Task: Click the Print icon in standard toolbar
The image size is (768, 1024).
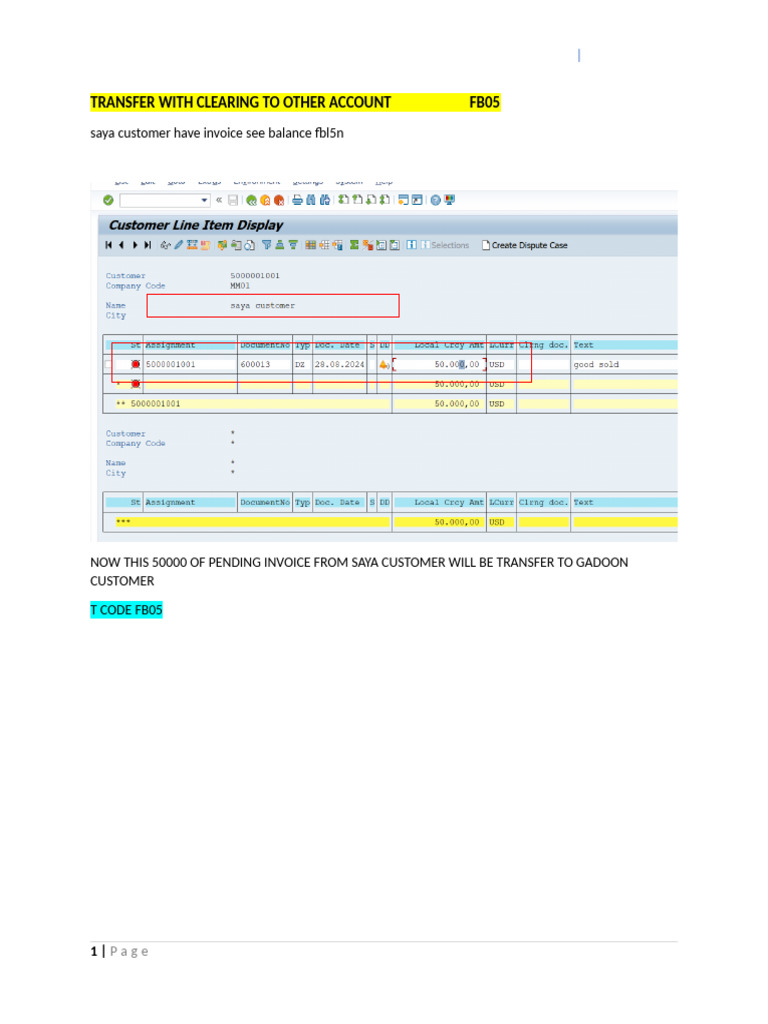Action: point(297,200)
